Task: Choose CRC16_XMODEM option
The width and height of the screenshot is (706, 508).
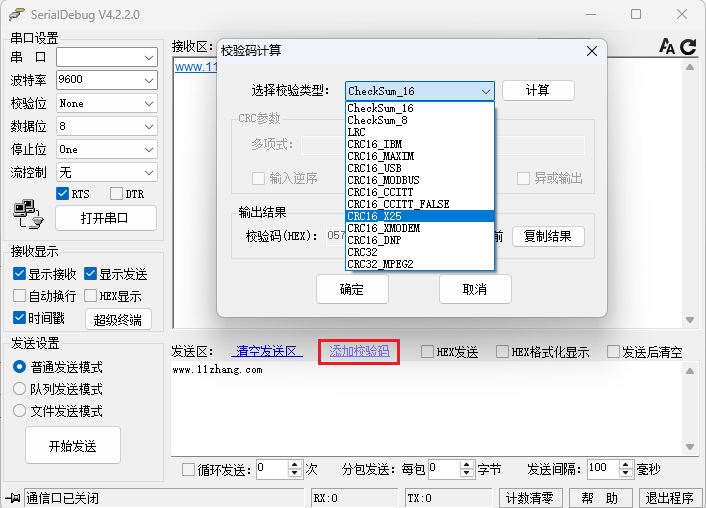Action: (x=420, y=228)
